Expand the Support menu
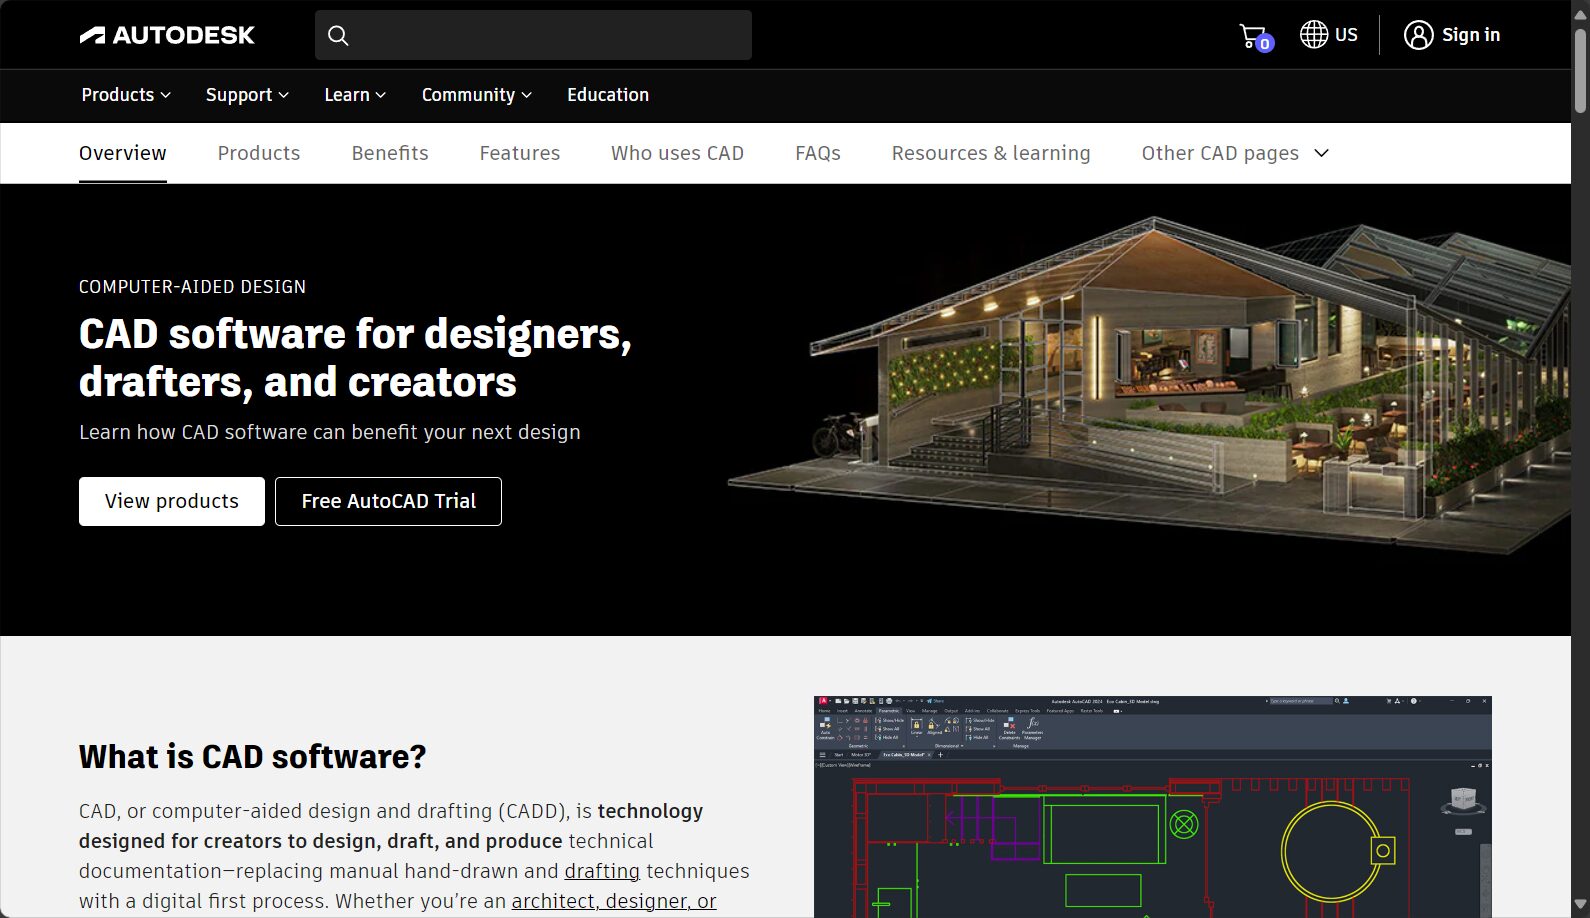This screenshot has width=1590, height=918. (247, 95)
